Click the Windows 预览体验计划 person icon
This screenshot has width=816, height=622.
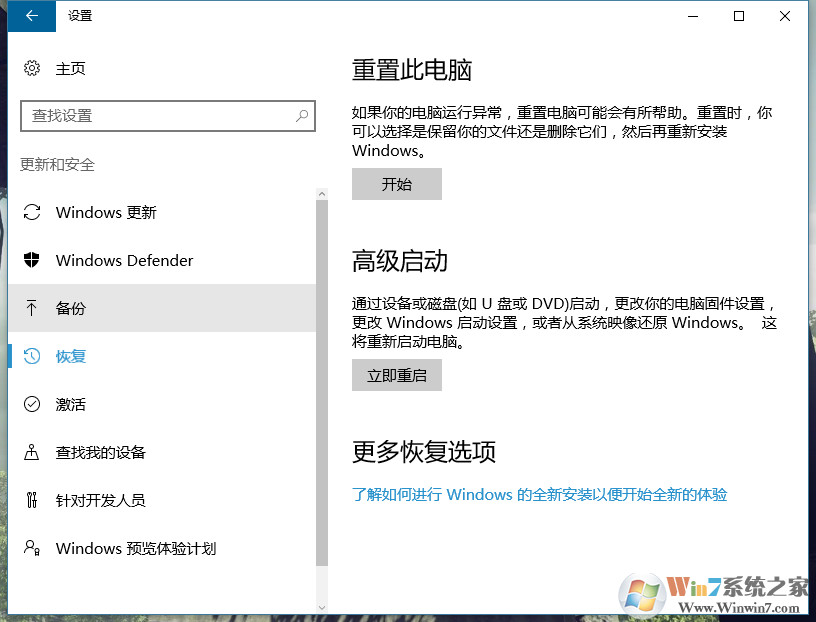click(32, 548)
